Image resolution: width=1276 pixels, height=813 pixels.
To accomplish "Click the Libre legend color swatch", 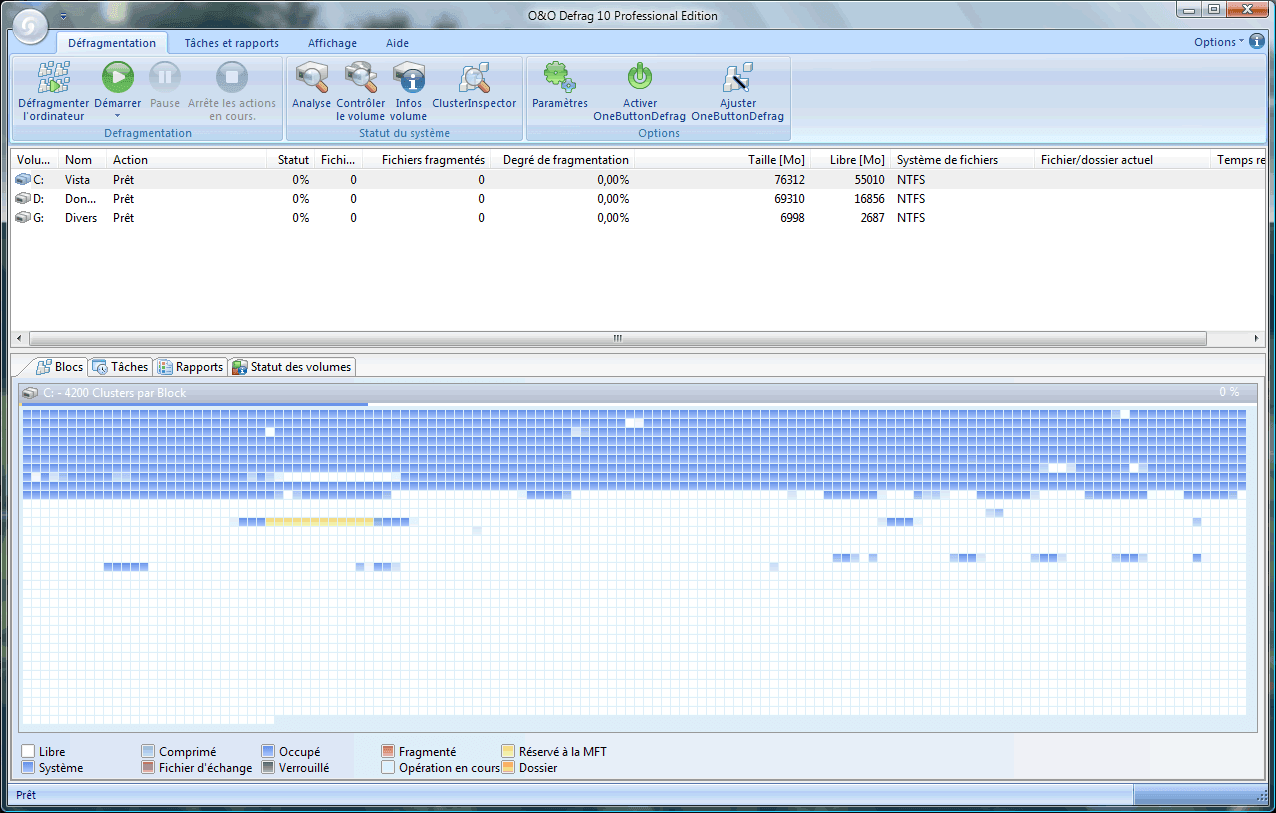I will pos(28,751).
